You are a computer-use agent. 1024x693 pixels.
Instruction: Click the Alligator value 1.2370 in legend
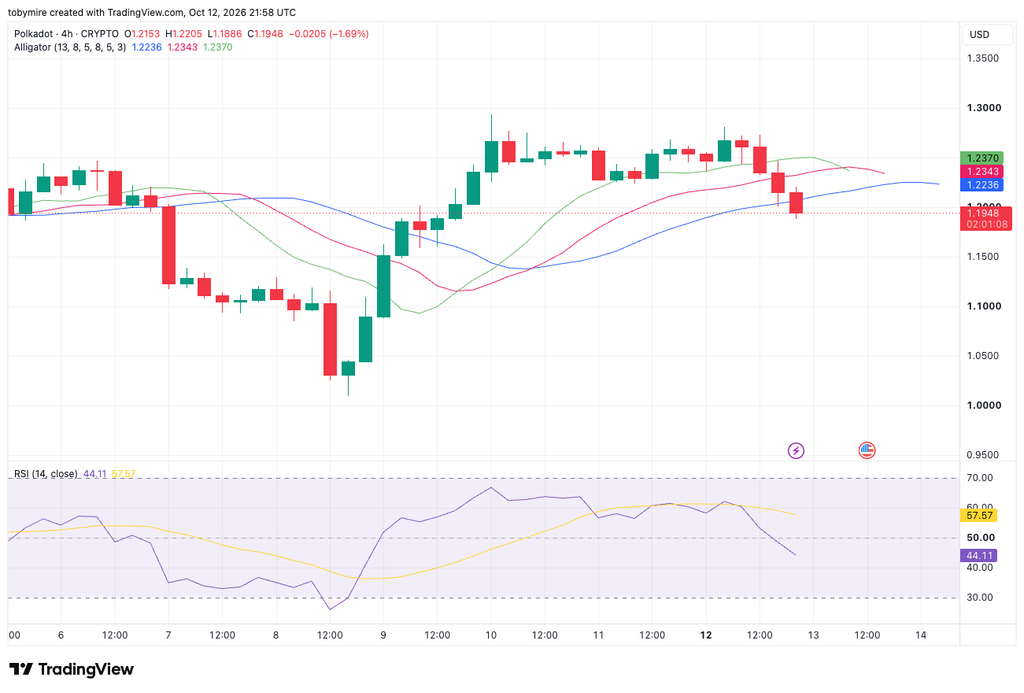pos(217,47)
